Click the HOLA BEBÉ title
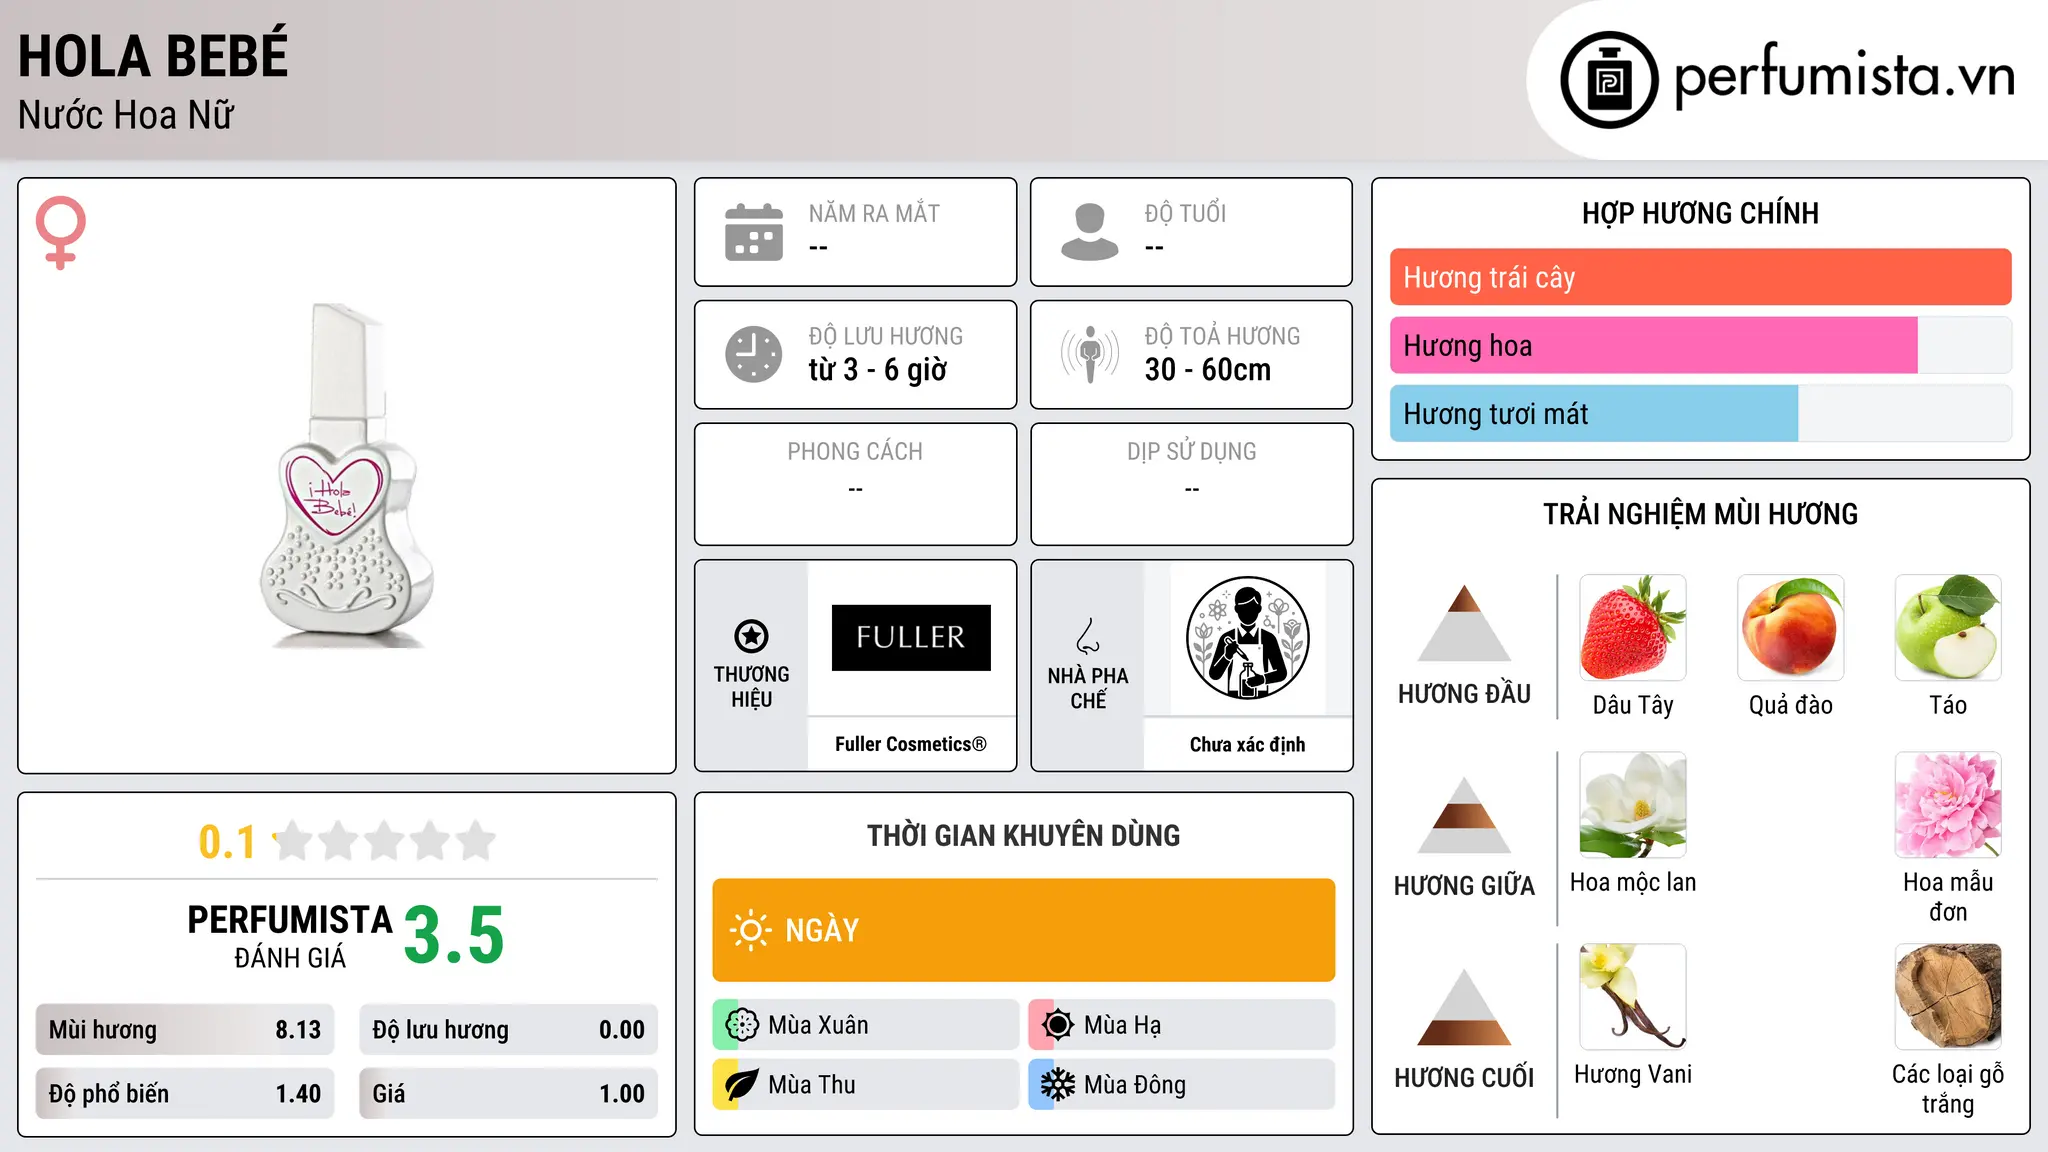The image size is (2048, 1152). [153, 54]
